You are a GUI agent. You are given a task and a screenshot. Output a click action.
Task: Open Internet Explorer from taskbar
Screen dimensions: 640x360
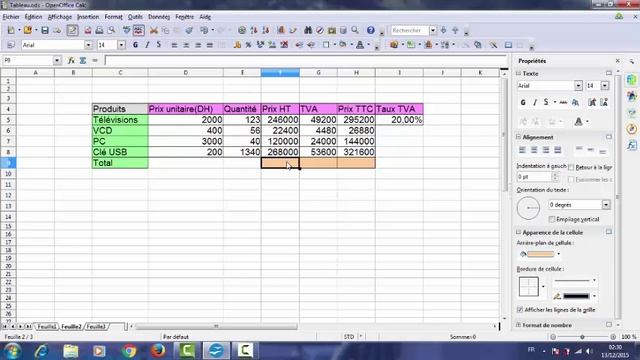pyautogui.click(x=41, y=351)
